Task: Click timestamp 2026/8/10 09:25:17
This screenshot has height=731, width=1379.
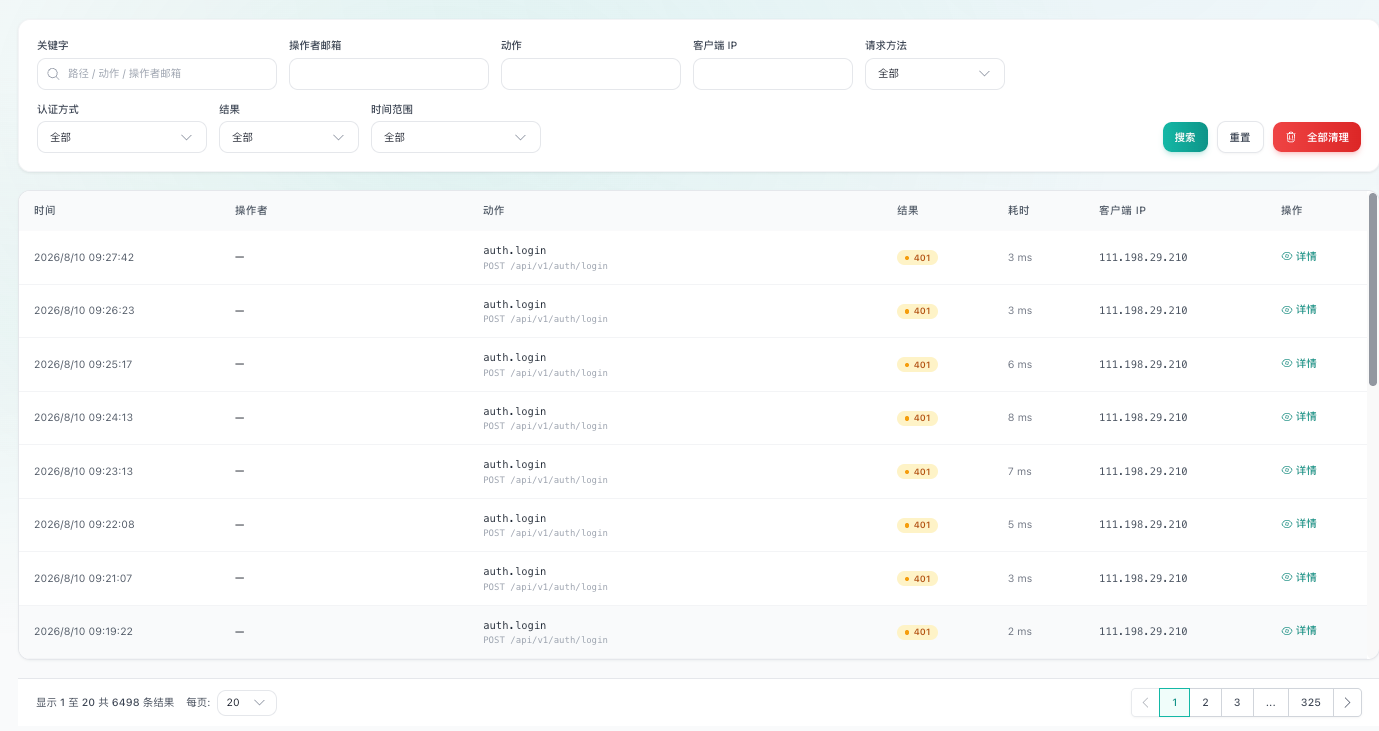Action: click(83, 365)
